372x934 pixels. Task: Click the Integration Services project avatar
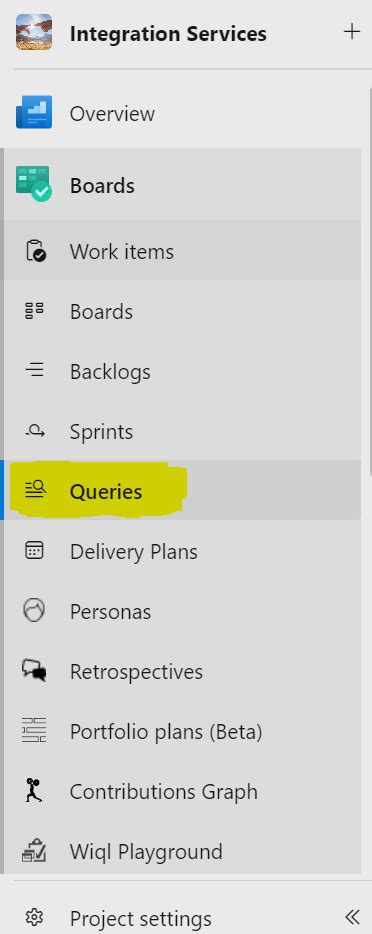click(x=33, y=32)
